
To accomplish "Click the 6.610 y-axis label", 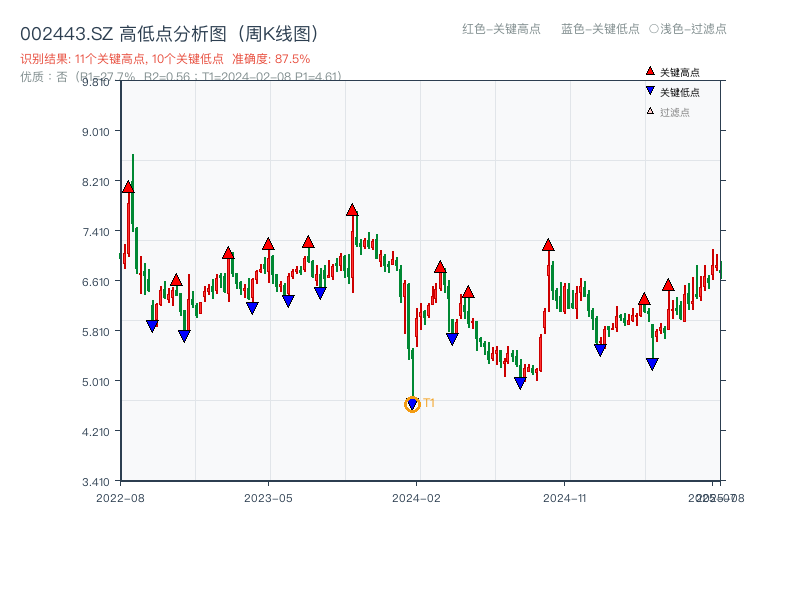I will [96, 282].
